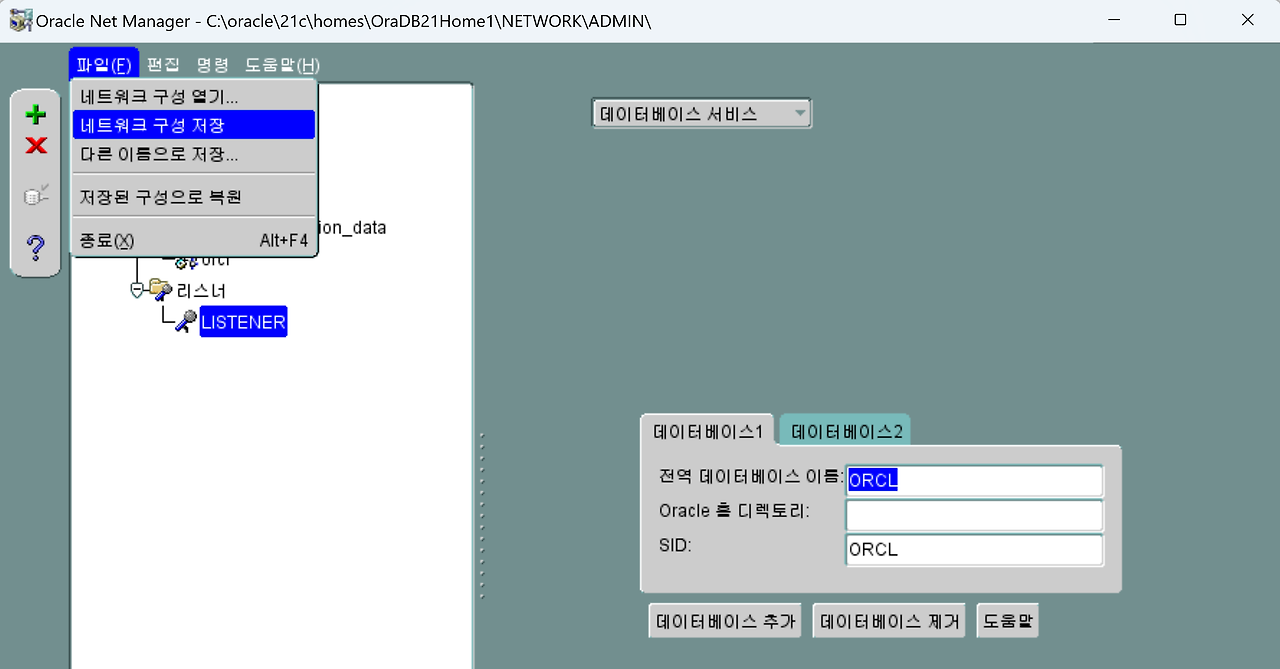1280x669 pixels.
Task: Switch to the 데이터베이스1 tab
Action: click(x=707, y=432)
